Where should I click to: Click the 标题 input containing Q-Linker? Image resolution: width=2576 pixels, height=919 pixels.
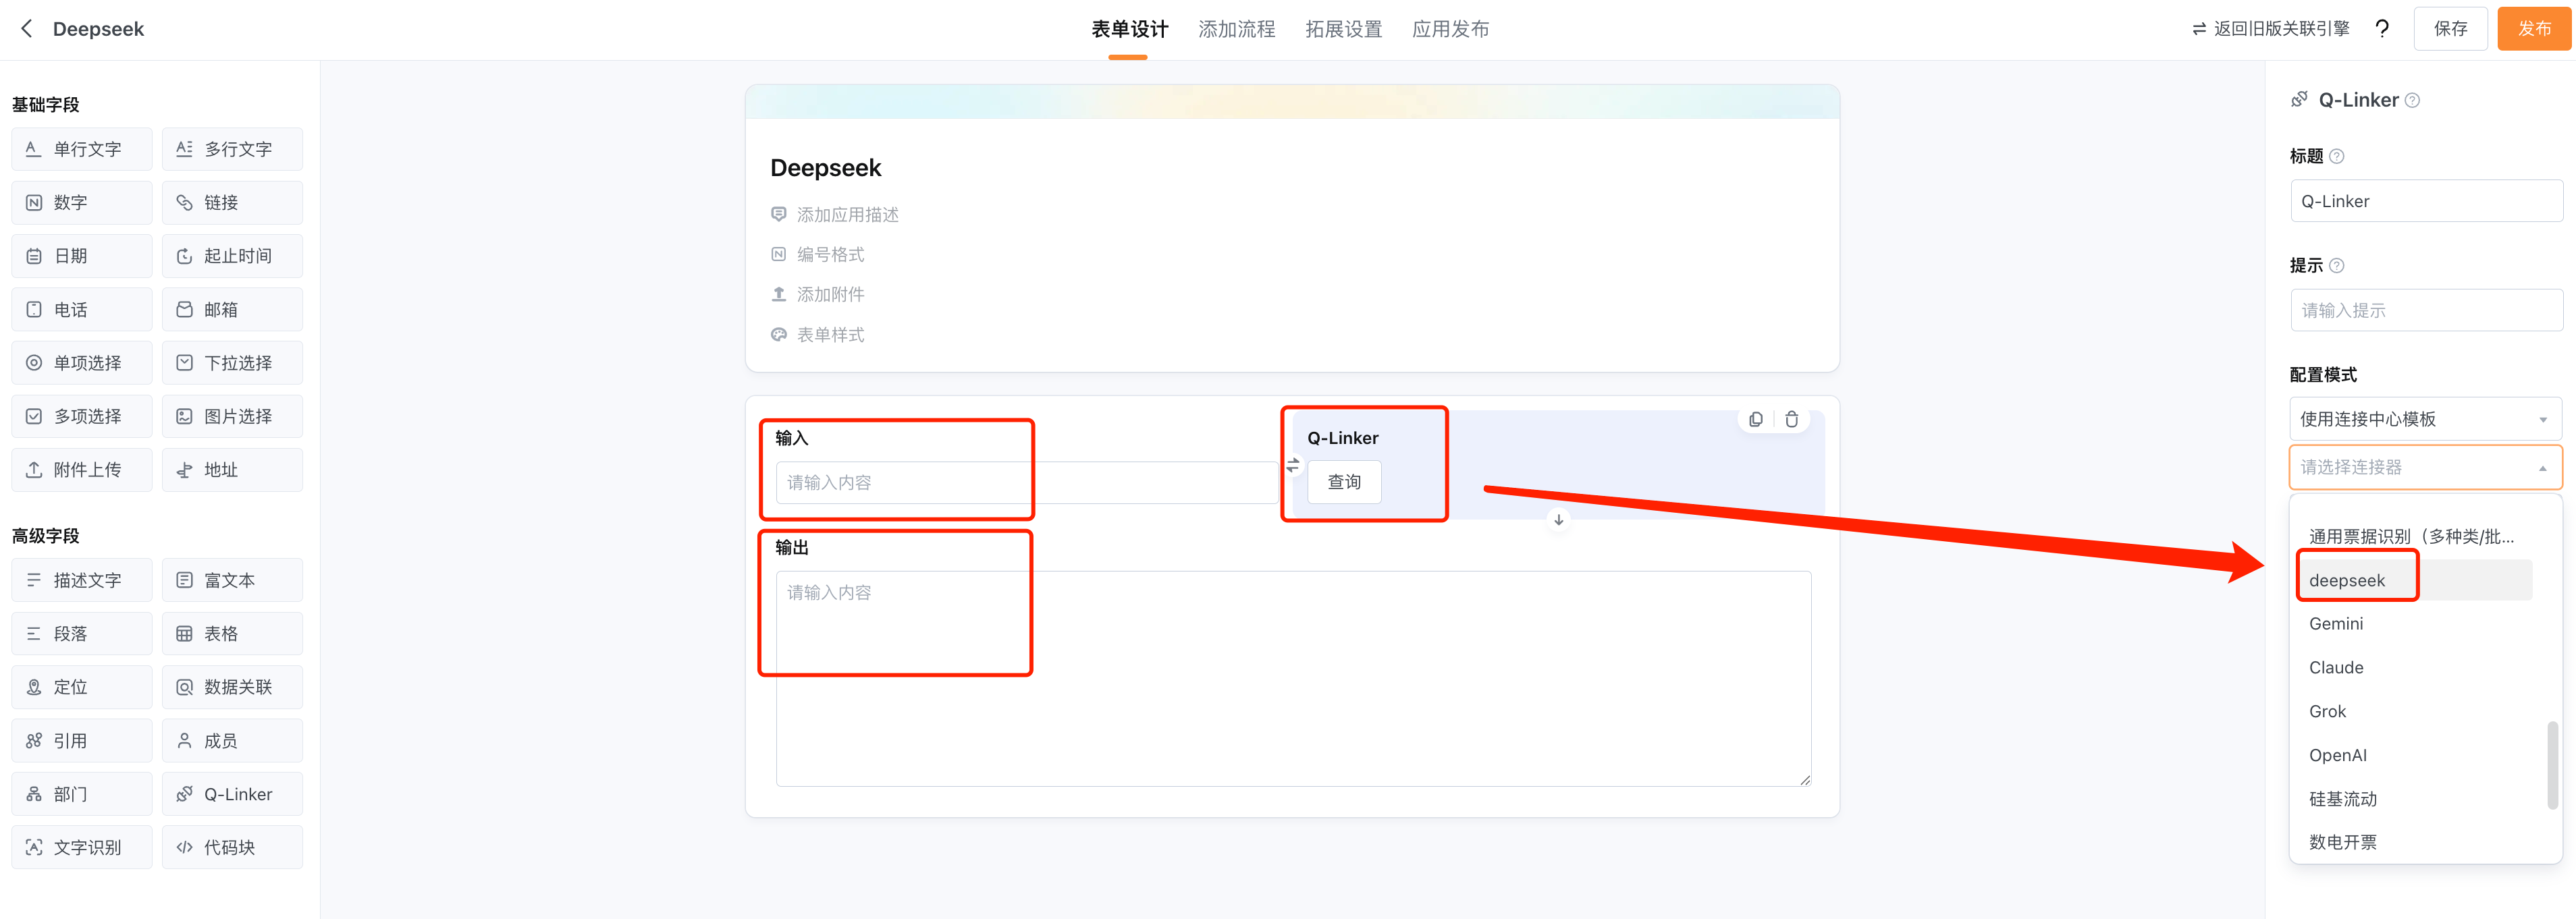click(x=2426, y=201)
